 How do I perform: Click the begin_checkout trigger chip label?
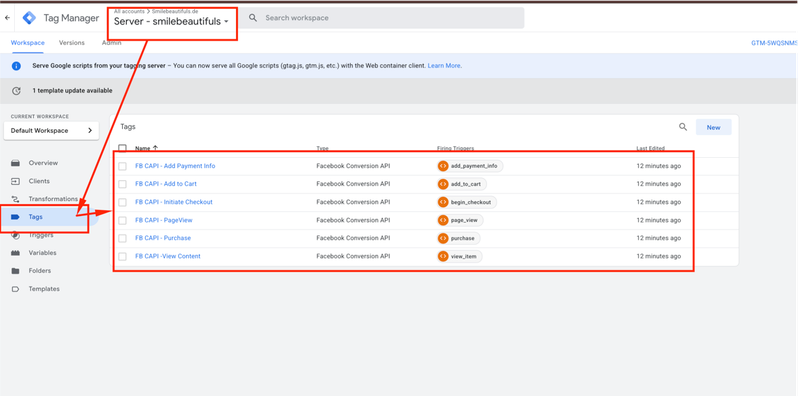(x=471, y=202)
